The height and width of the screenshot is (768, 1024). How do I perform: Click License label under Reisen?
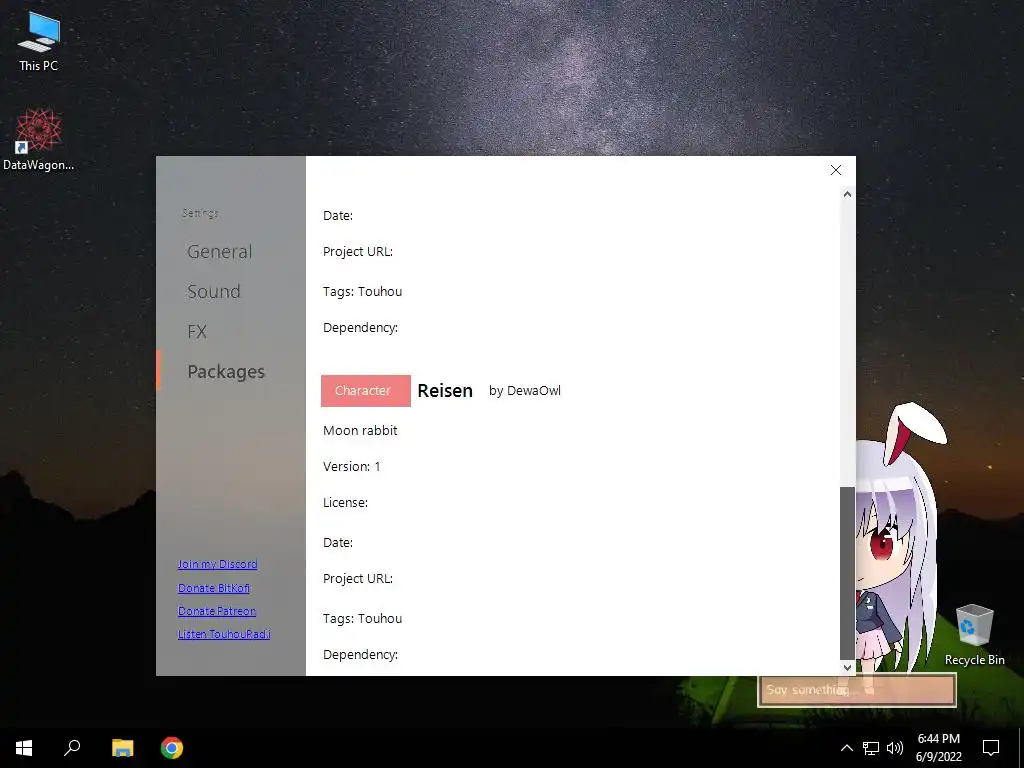(x=345, y=502)
